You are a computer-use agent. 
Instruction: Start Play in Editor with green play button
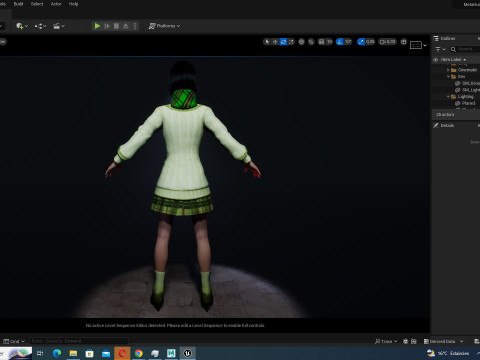97,26
